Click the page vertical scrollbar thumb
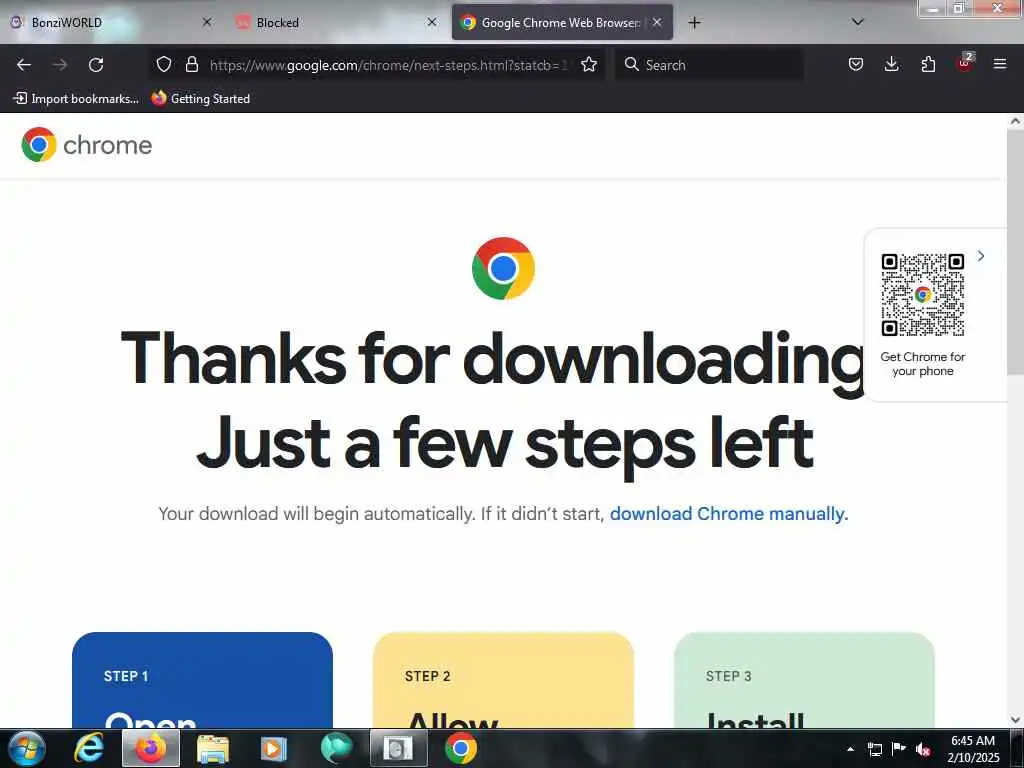Image resolution: width=1024 pixels, height=768 pixels. click(1016, 251)
